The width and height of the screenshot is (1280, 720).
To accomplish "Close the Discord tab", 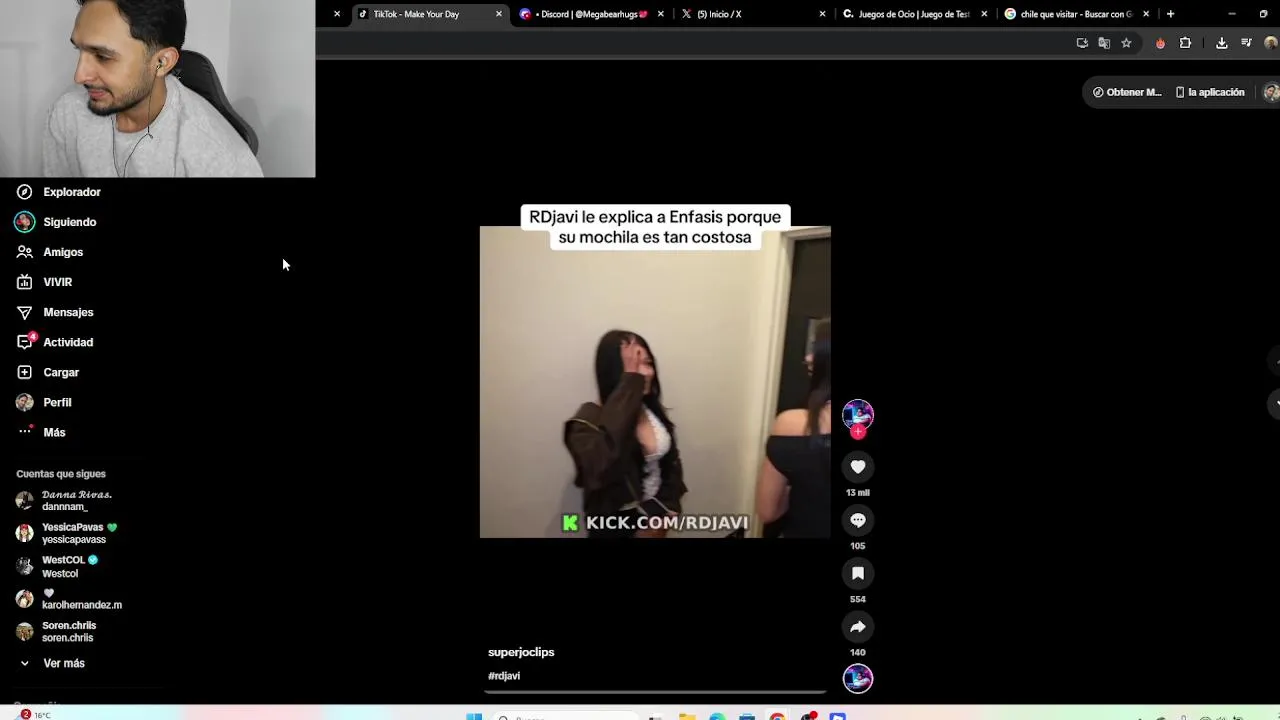I will coord(660,14).
